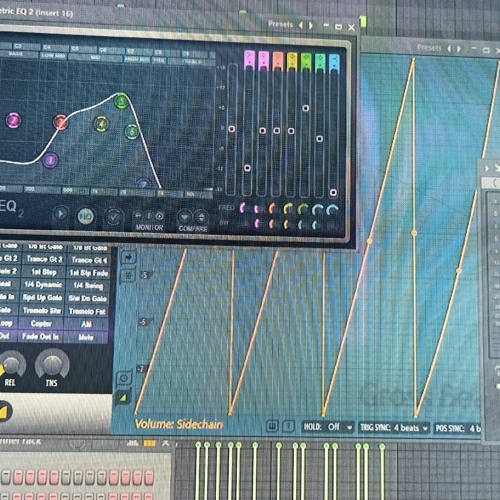The image size is (500, 500).
Task: Open Presets menu of Gross Beat window
Action: [x=429, y=48]
